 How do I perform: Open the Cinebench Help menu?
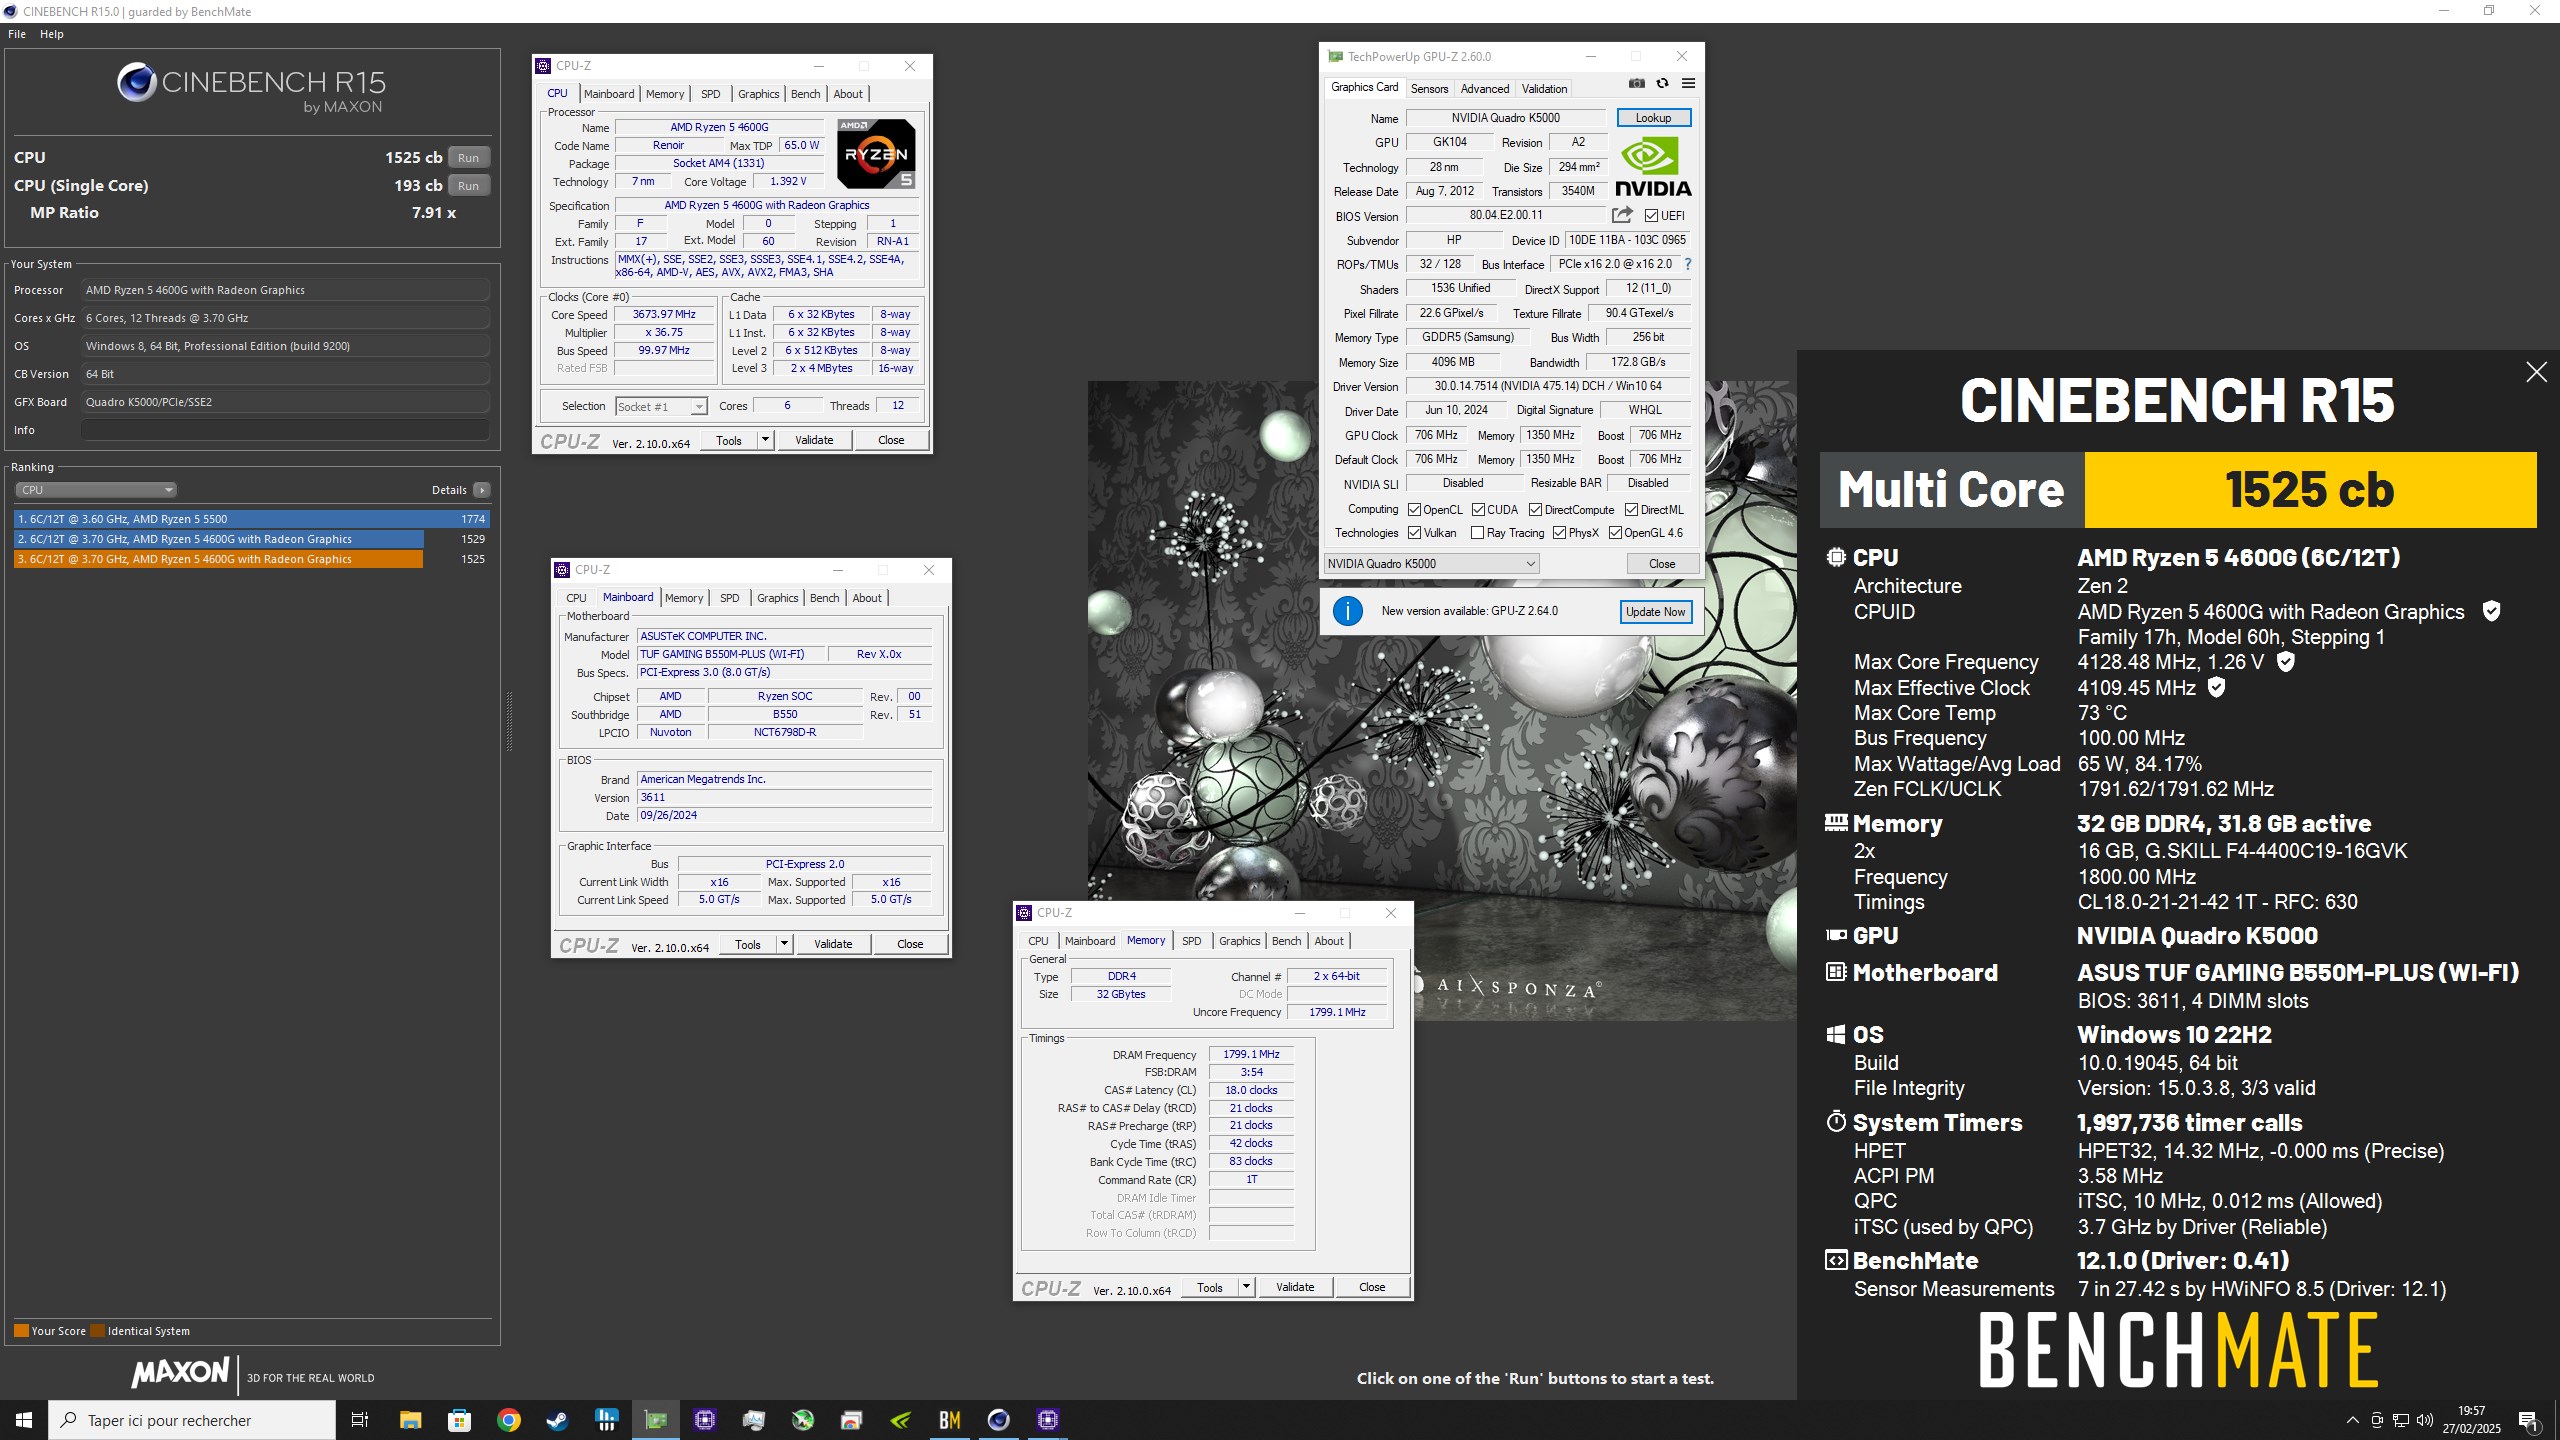[52, 34]
